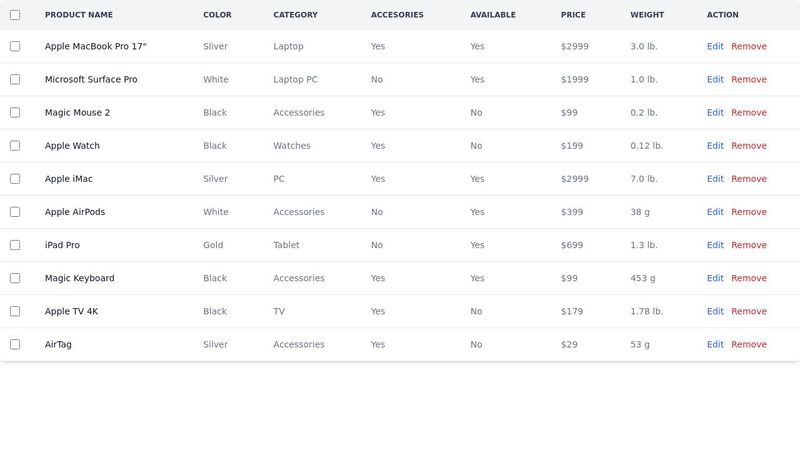Edit the Apple TV 4K product
800x450 pixels.
(x=715, y=311)
